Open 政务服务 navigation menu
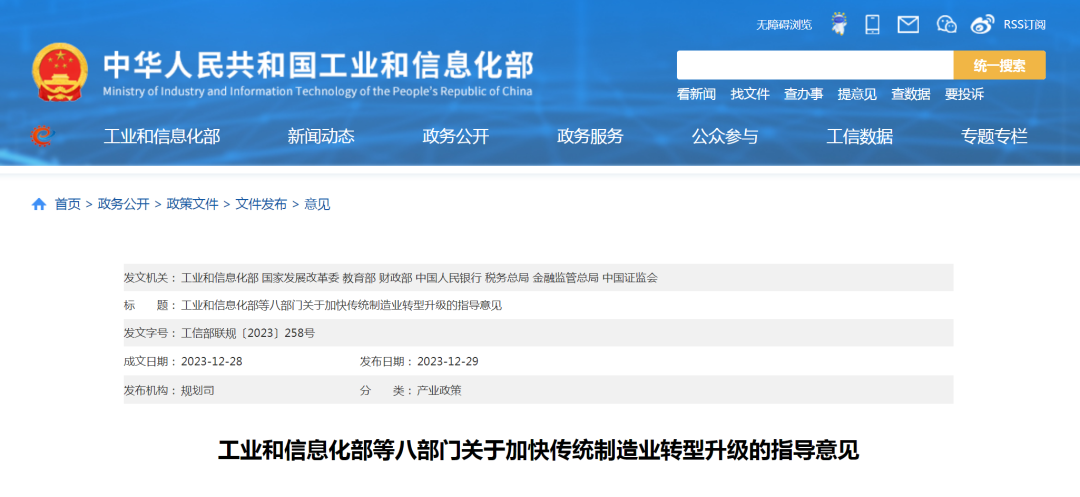This screenshot has height=497, width=1080. tap(590, 136)
